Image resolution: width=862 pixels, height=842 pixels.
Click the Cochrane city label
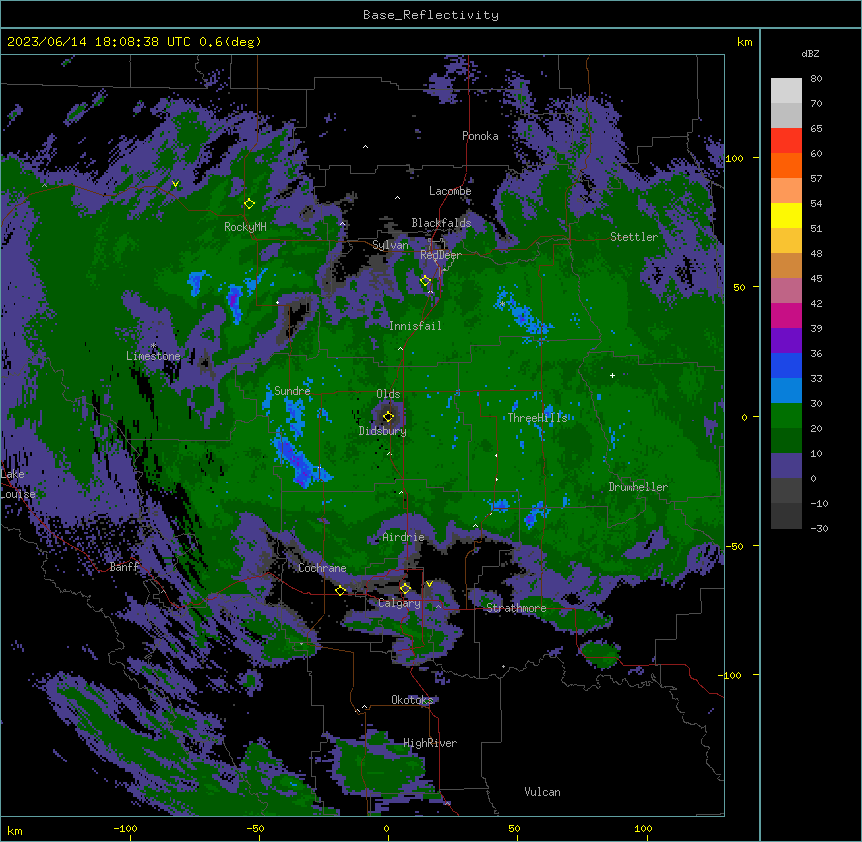pyautogui.click(x=322, y=568)
